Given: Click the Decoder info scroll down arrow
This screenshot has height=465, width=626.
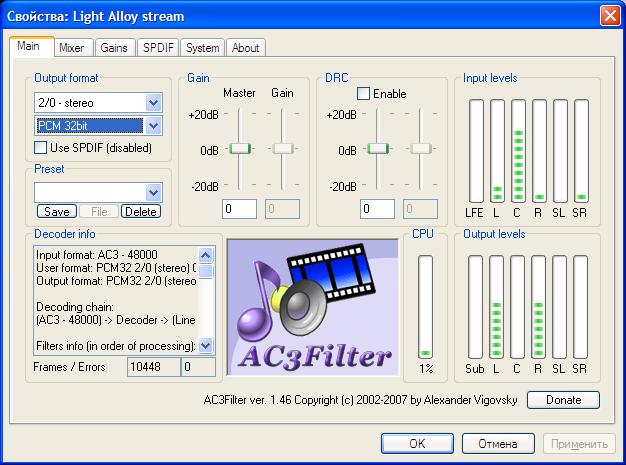Looking at the screenshot, I should [x=206, y=345].
